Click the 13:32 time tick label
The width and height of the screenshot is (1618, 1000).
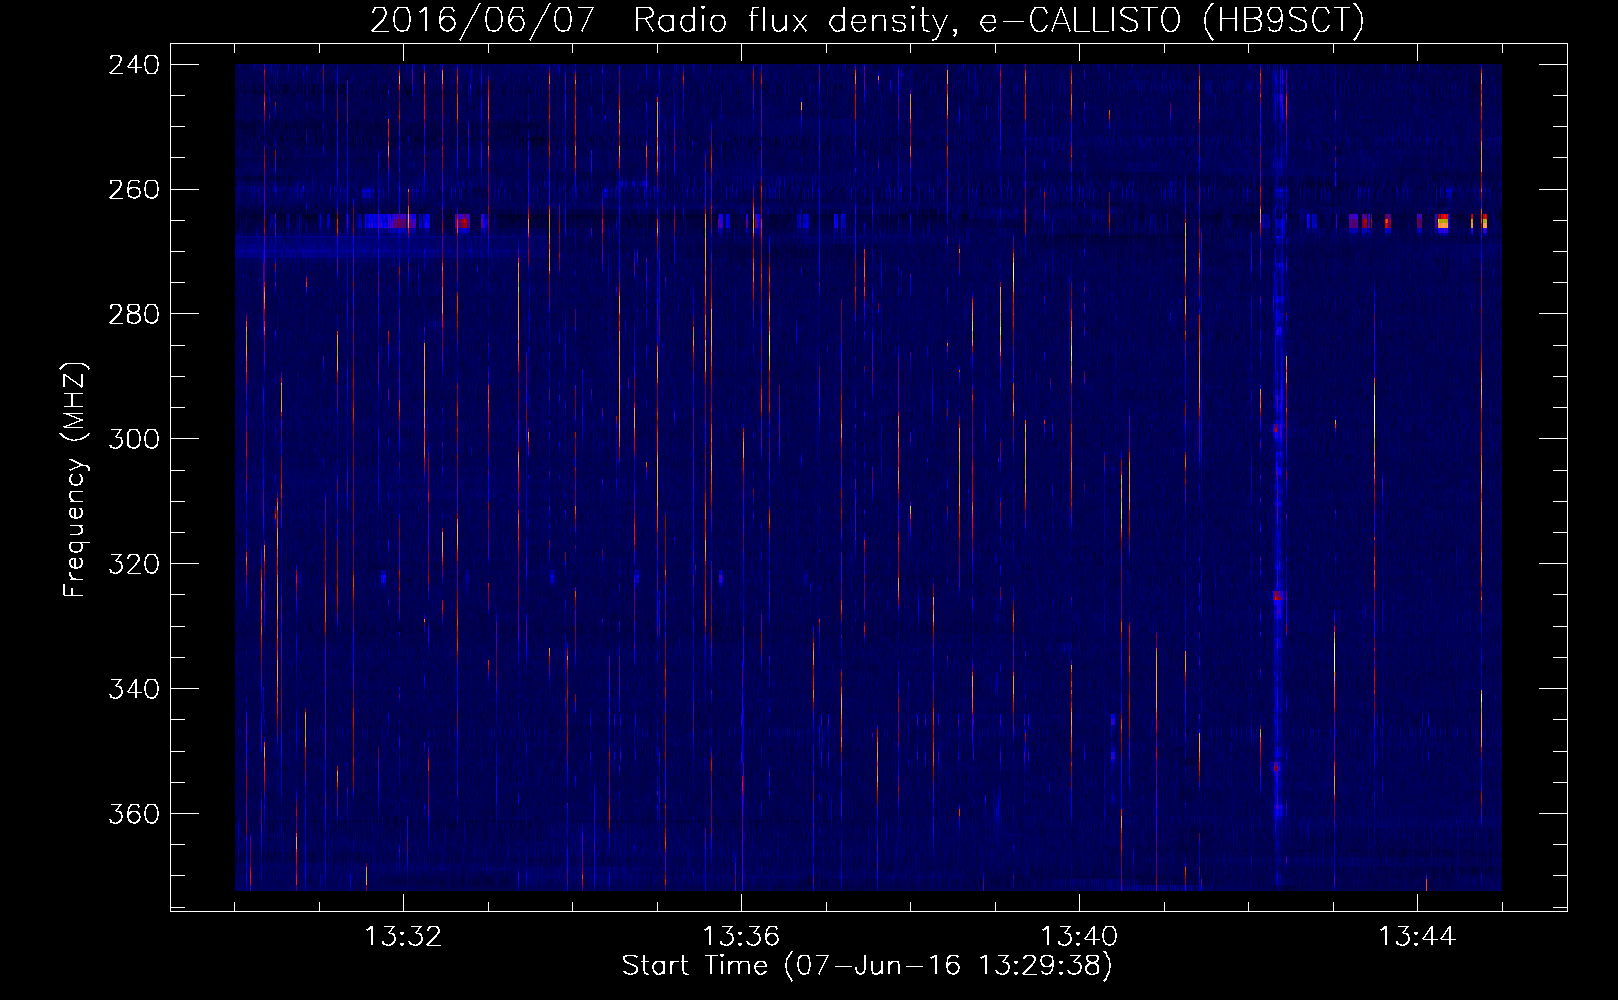click(403, 937)
